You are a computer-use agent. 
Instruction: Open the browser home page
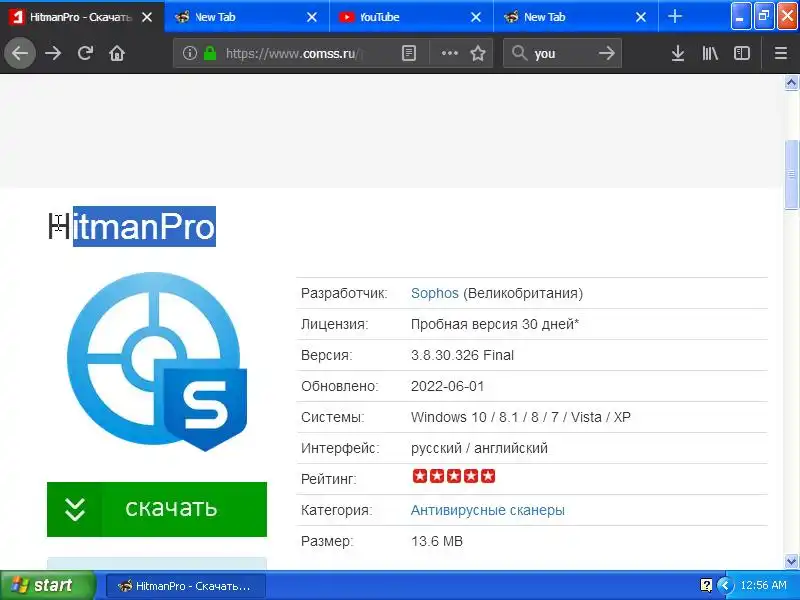[x=117, y=53]
